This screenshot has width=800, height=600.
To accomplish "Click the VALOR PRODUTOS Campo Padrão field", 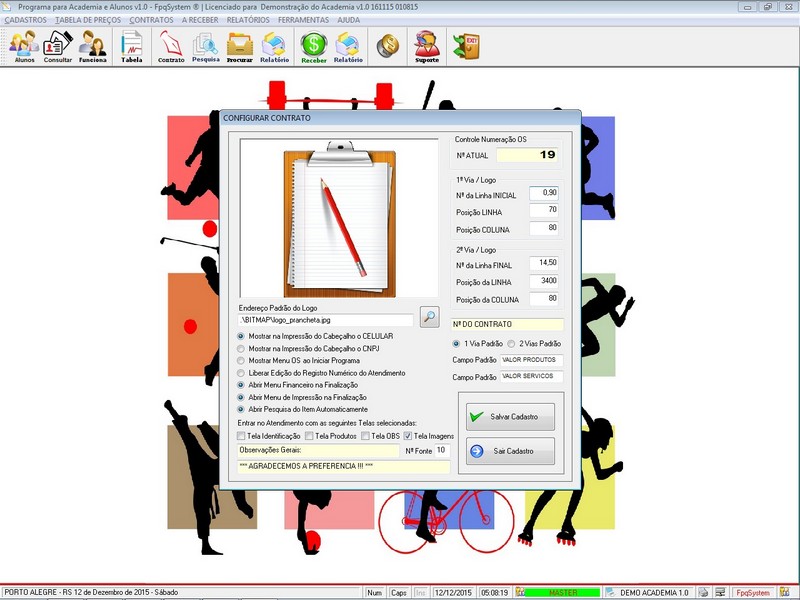I will pyautogui.click(x=531, y=360).
